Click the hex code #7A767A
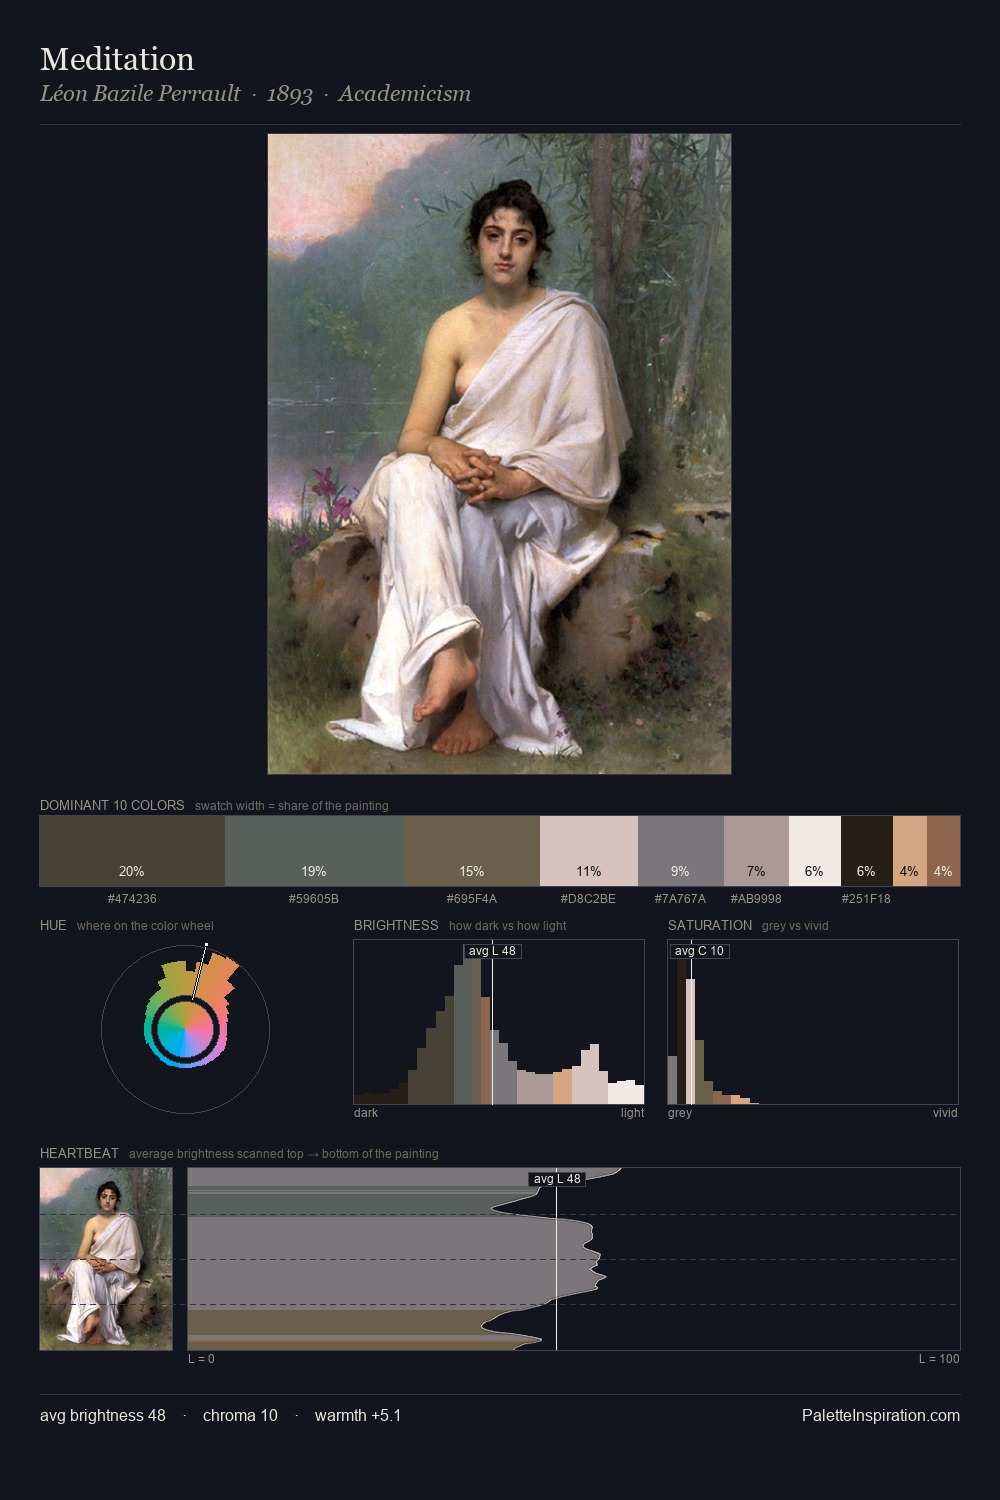The width and height of the screenshot is (1000, 1500). pyautogui.click(x=680, y=899)
